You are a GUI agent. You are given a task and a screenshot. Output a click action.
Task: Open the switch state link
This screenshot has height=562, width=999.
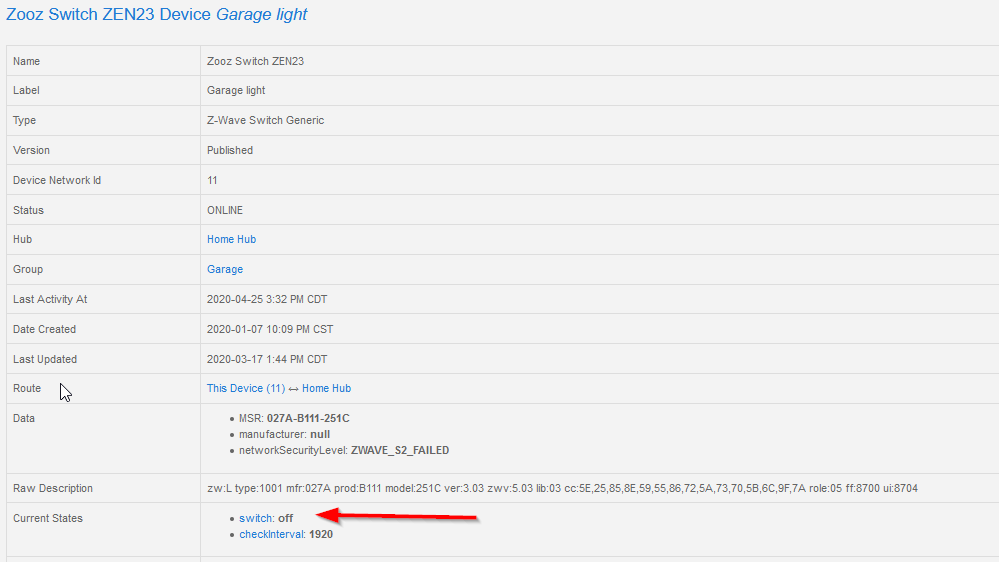click(255, 519)
